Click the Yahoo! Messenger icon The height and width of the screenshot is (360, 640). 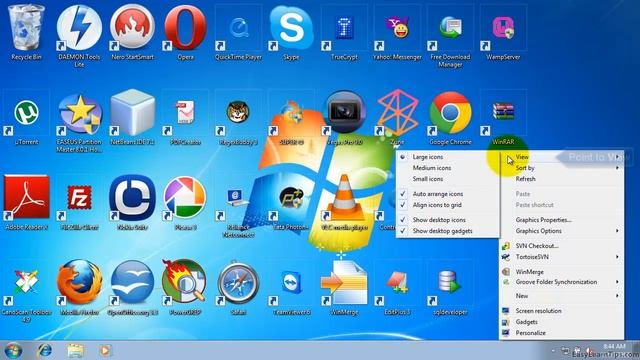(397, 28)
